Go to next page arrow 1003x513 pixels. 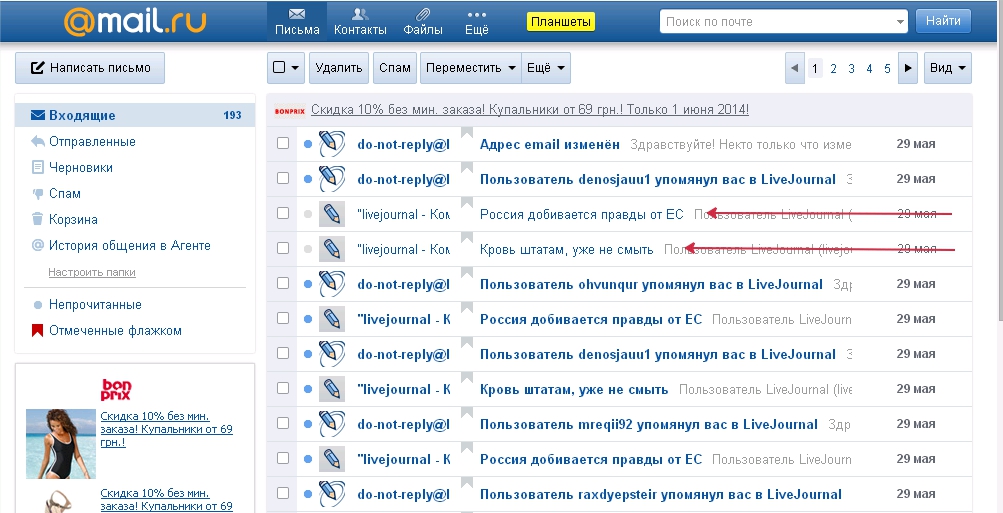[x=908, y=68]
